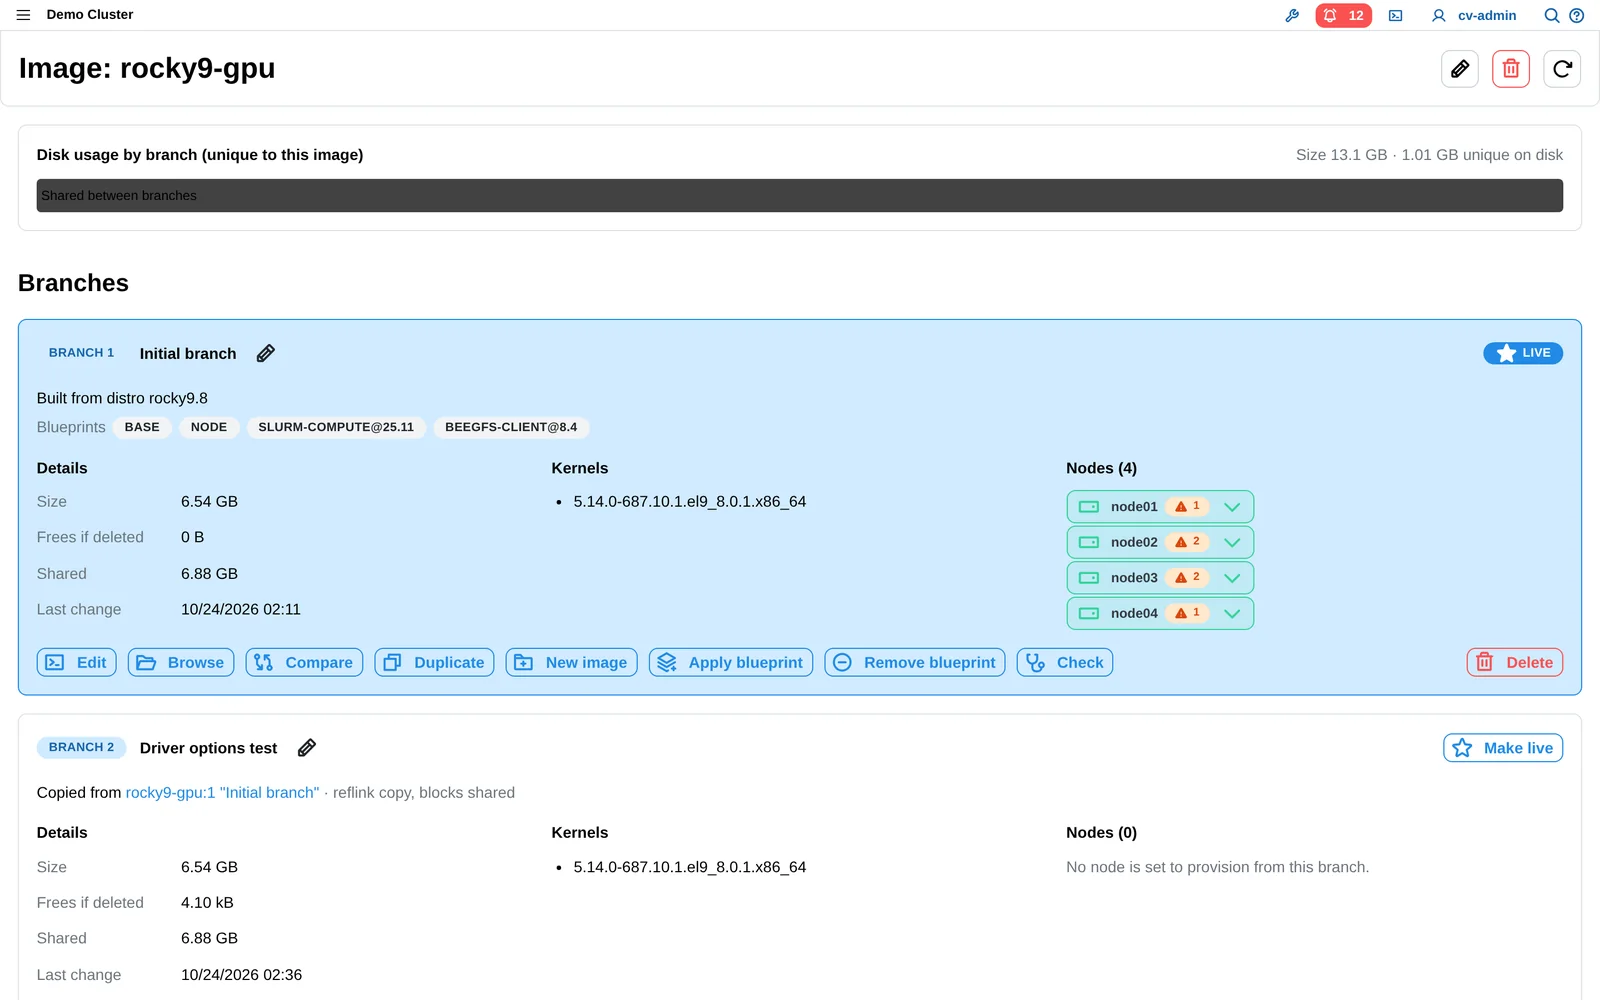The image size is (1600, 1000).
Task: Rename Driver options test branch via pencil
Action: (307, 748)
